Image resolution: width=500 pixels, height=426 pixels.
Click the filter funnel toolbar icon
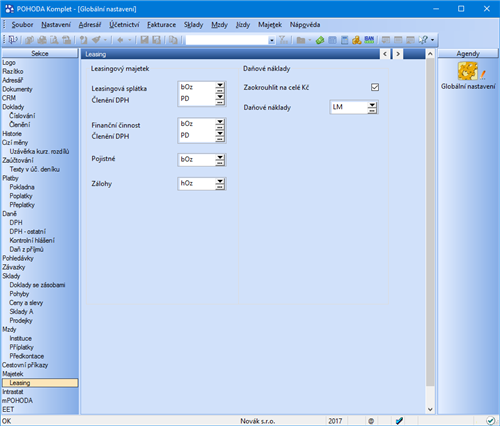(x=284, y=40)
